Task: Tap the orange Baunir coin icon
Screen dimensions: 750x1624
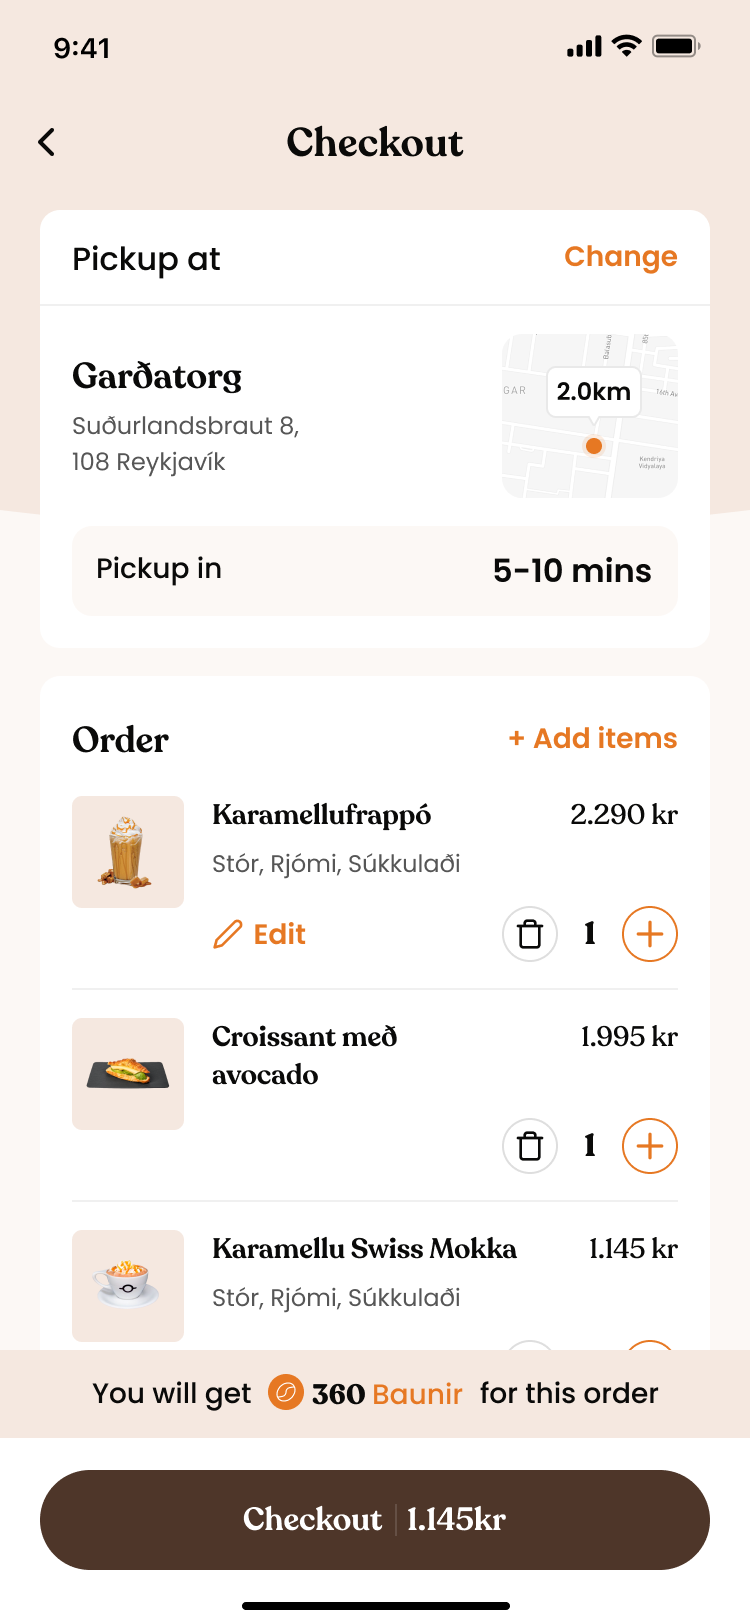Action: (x=285, y=1392)
